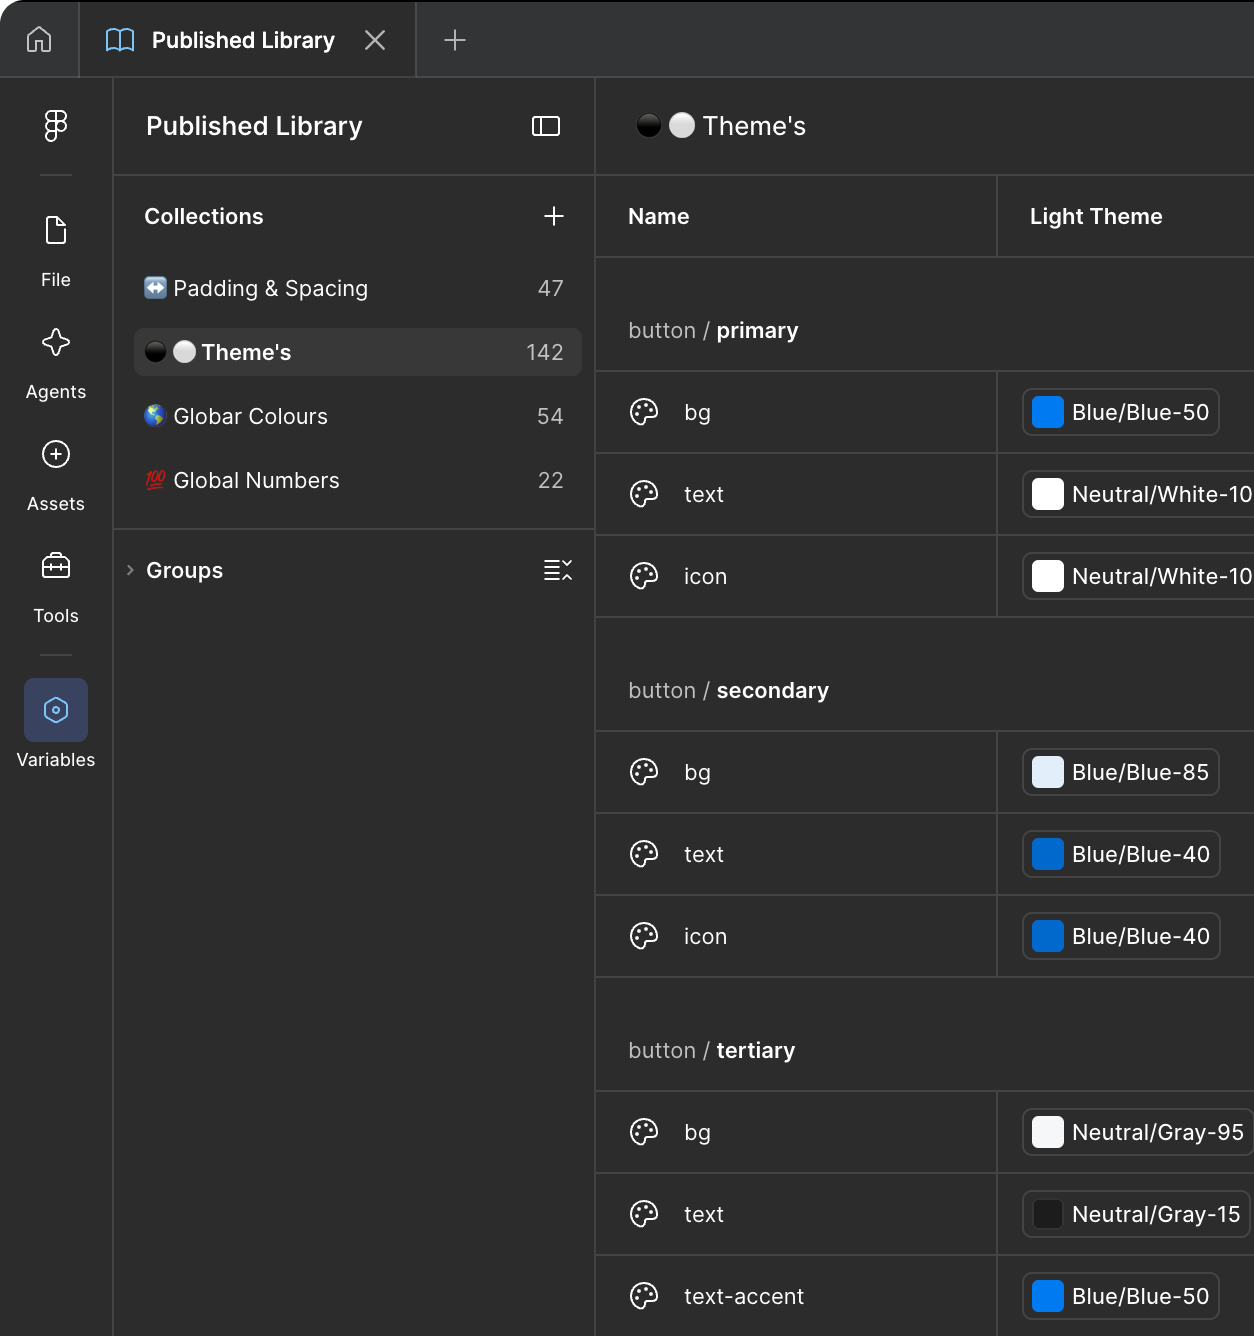Click the Collections section heading

[x=204, y=216]
